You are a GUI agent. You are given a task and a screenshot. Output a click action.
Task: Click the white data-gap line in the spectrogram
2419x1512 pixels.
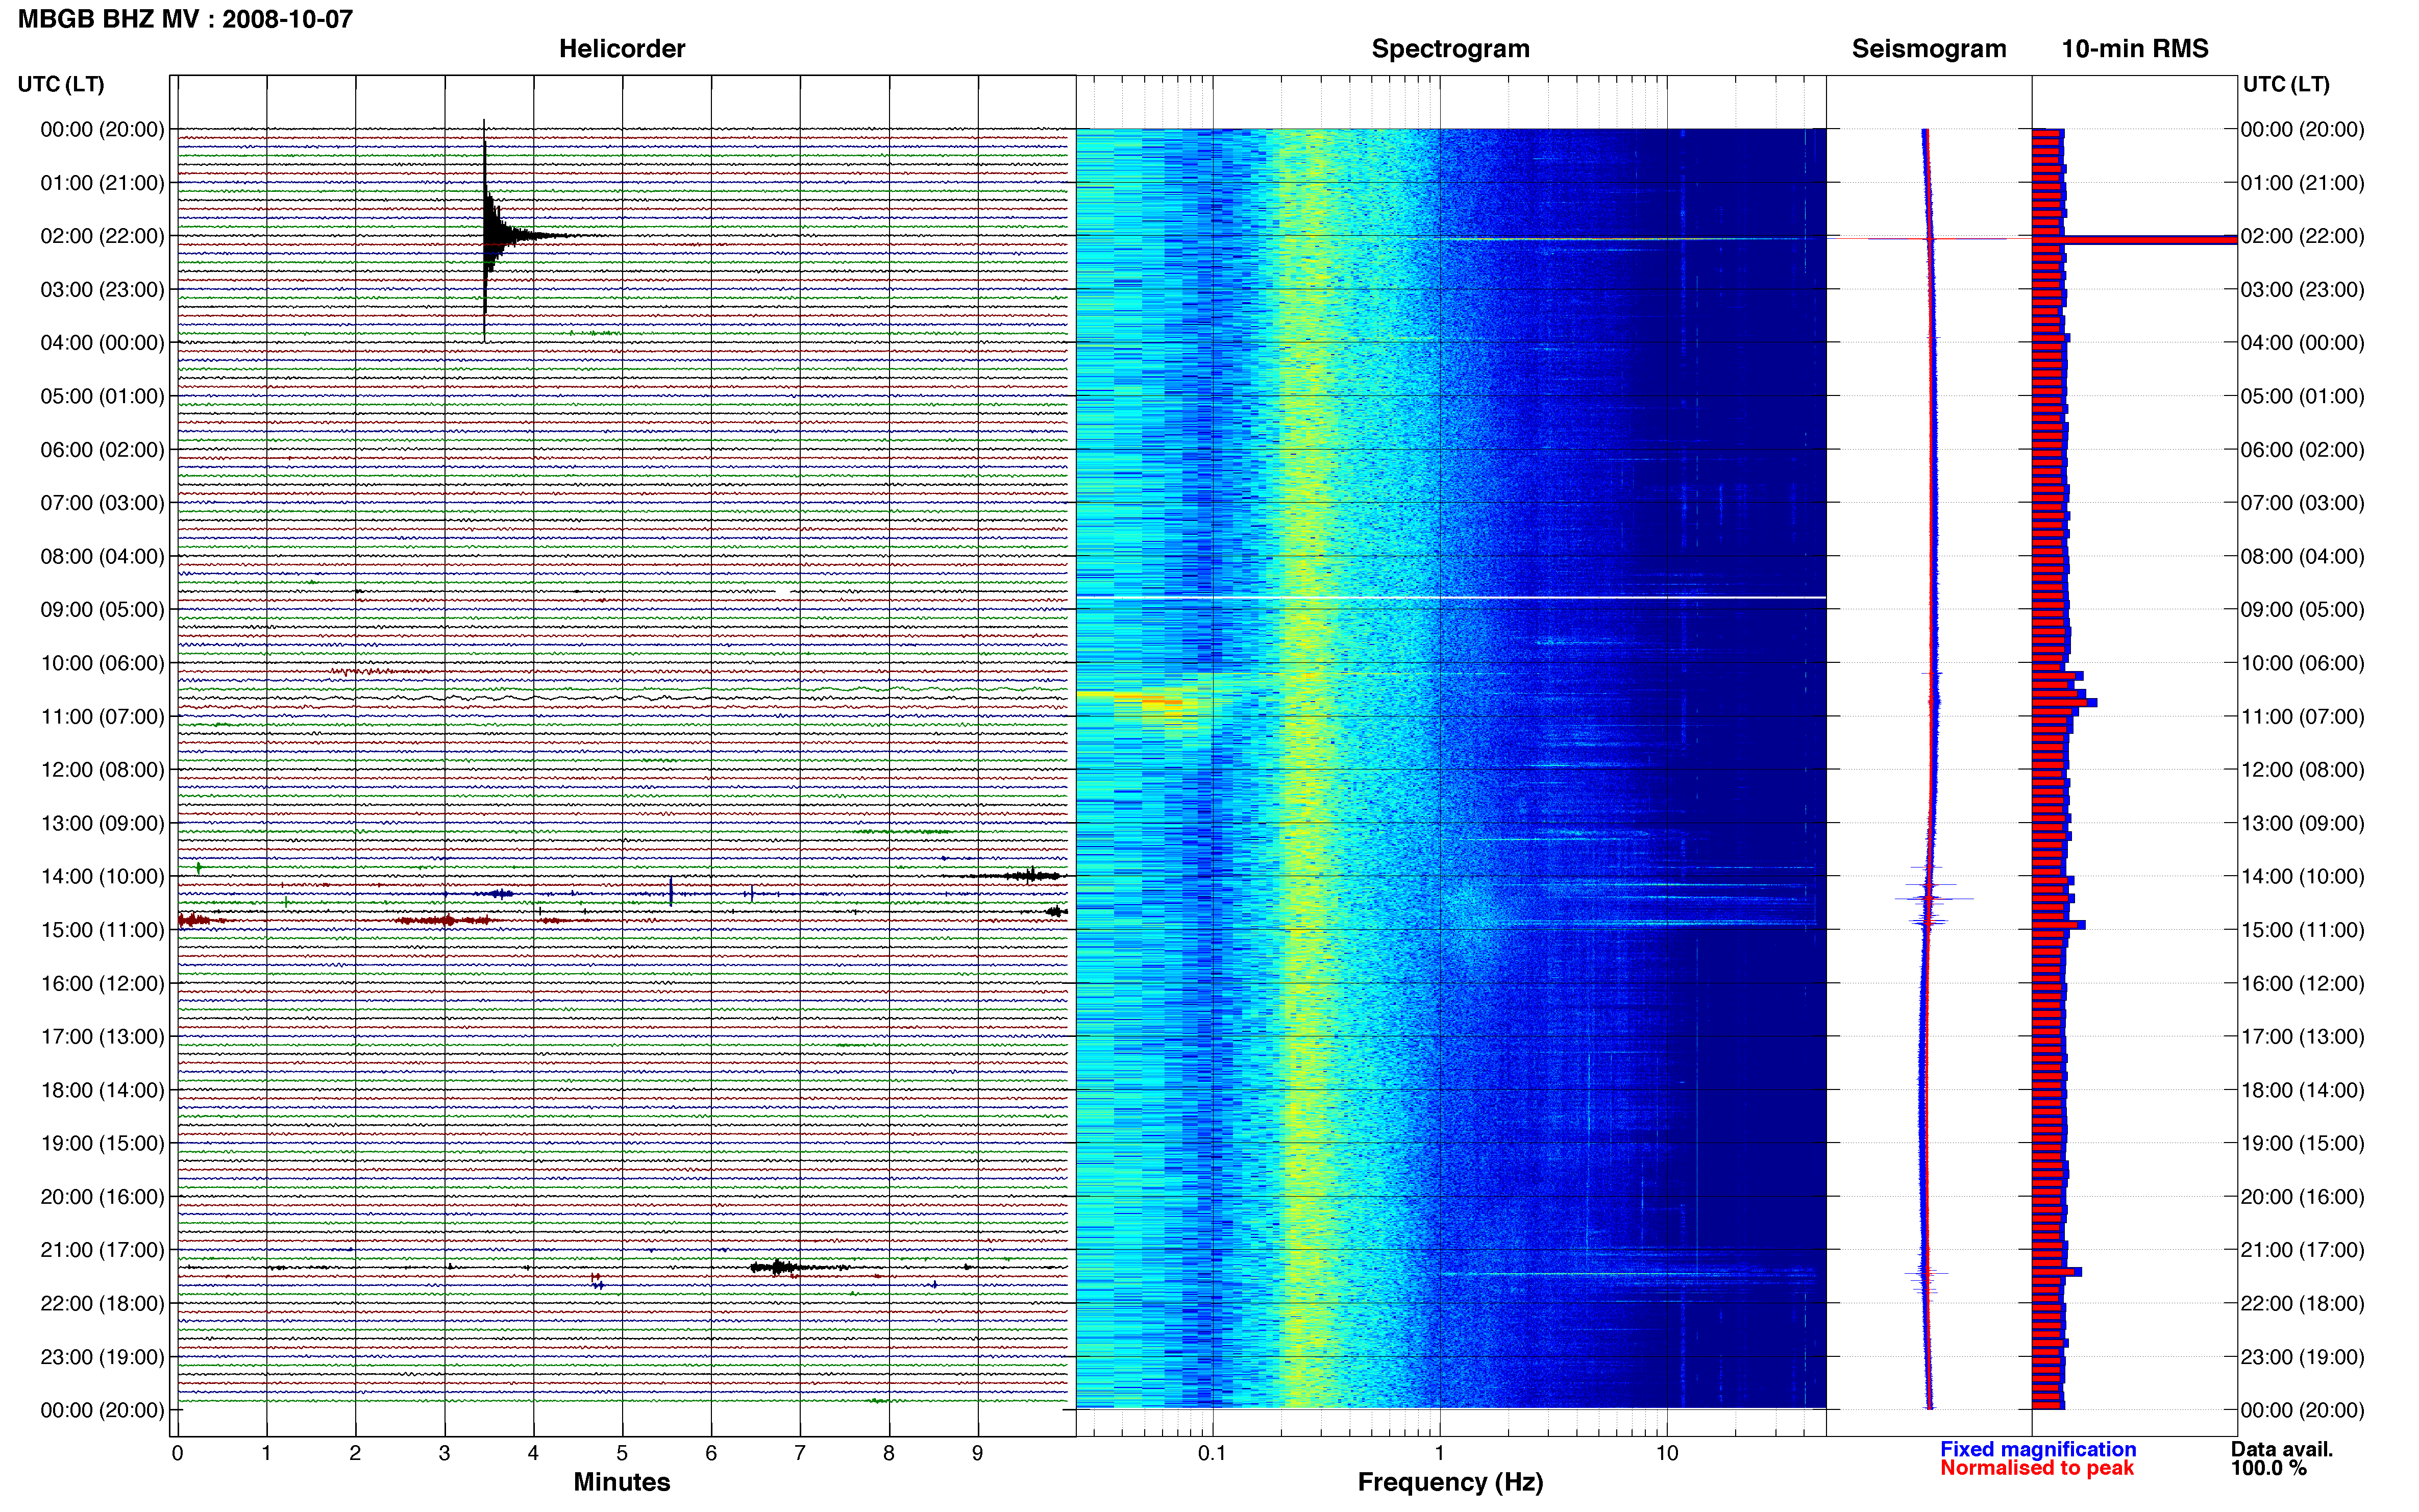coord(1451,598)
